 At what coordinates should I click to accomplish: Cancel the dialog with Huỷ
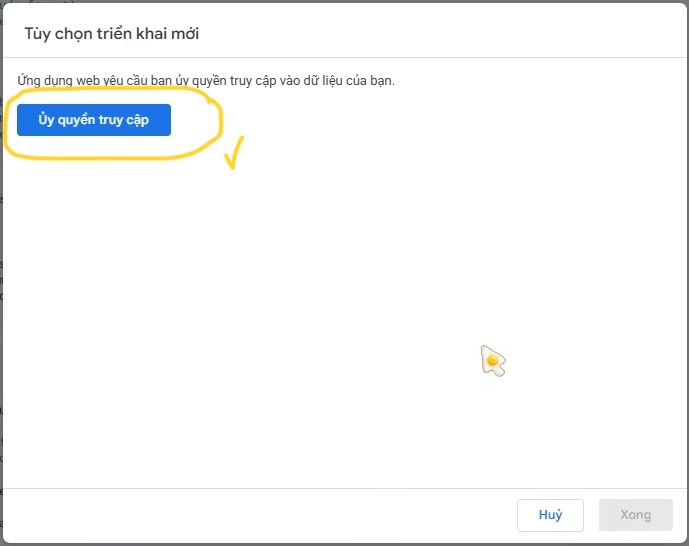(550, 515)
